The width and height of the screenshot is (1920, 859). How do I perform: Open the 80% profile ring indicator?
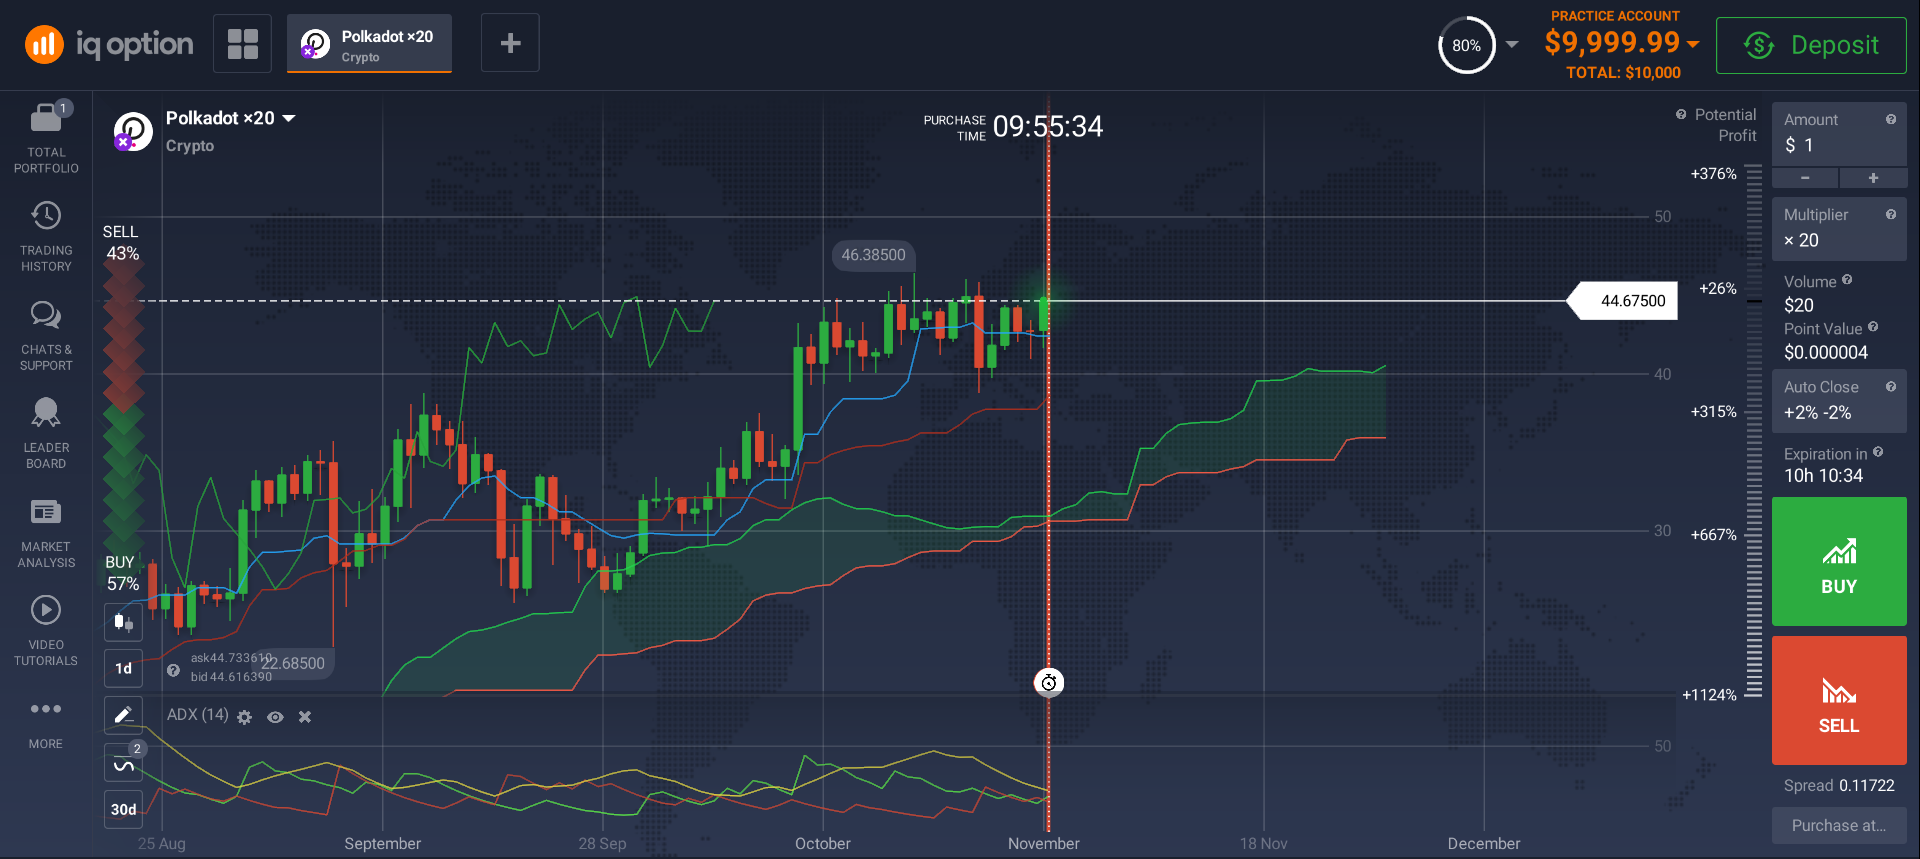(1466, 45)
